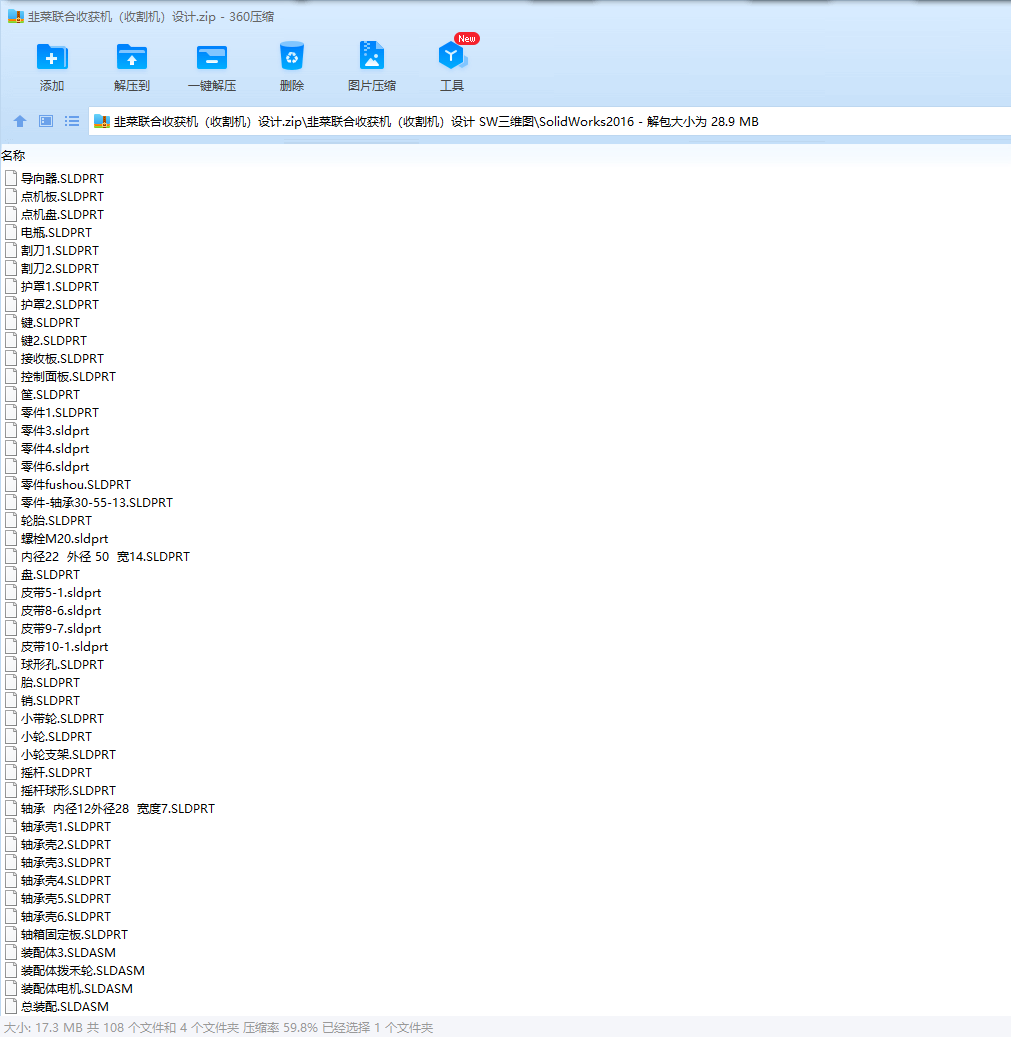
Task: Select file 小轮支架.SLDPRT
Action: (68, 754)
